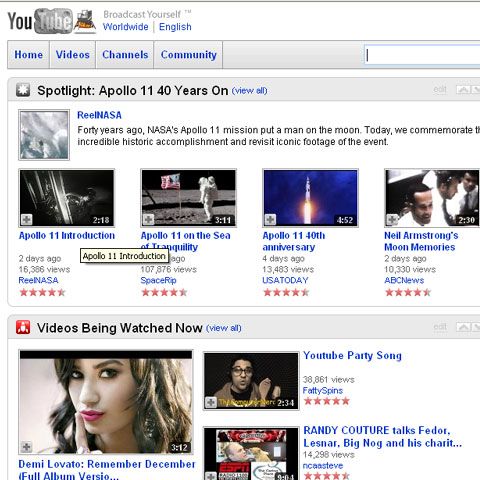The image size is (480, 480).
Task: Click star rating under ABCNews video
Action: (x=408, y=293)
